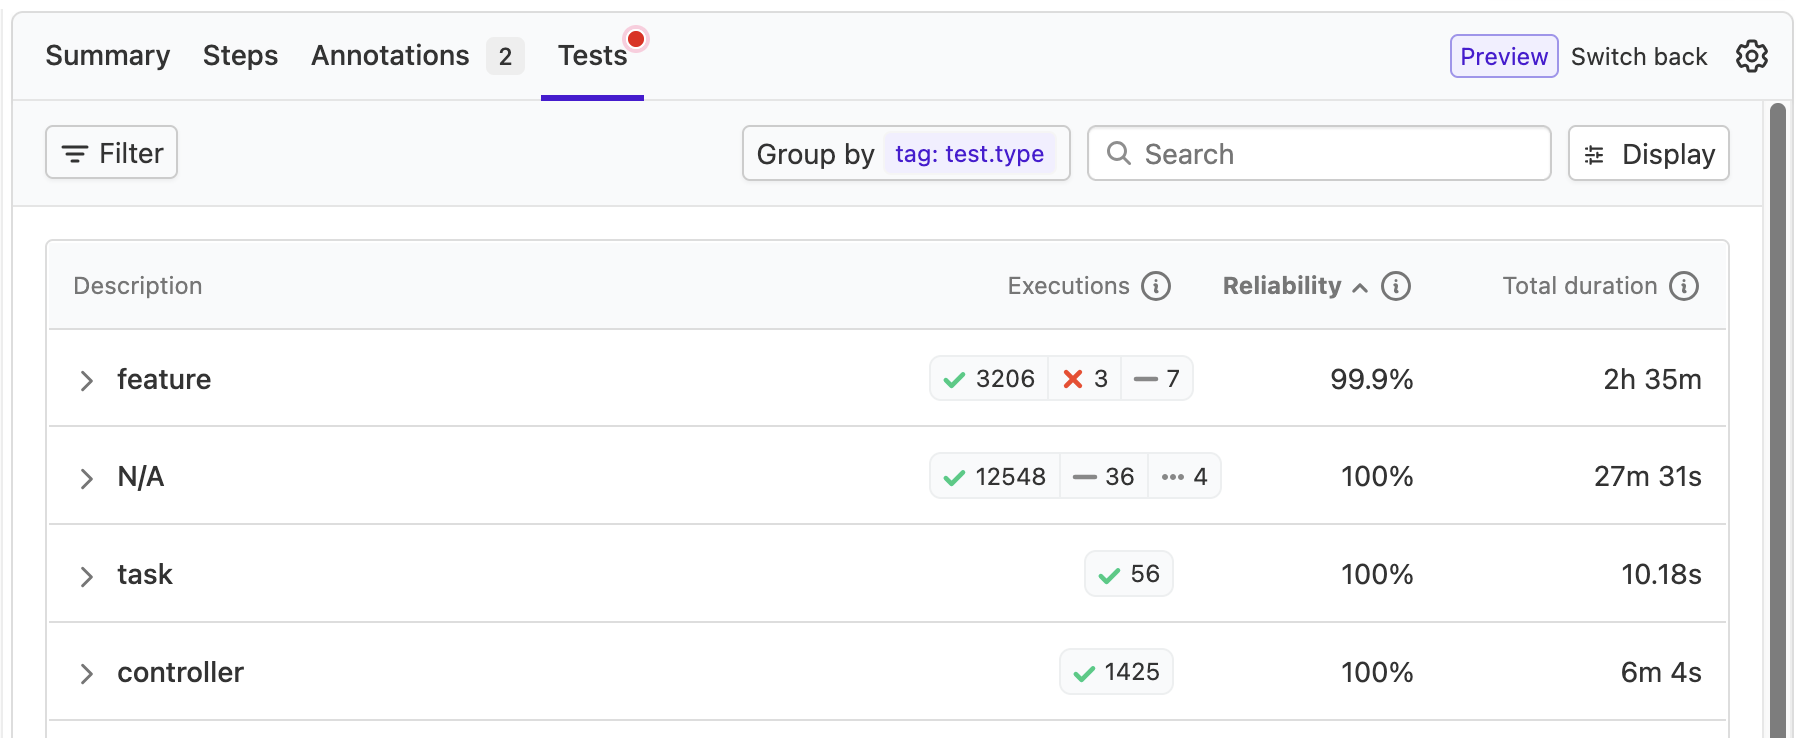Toggle Reliability column sort order
Viewport: 1802px width, 738px height.
pos(1294,286)
